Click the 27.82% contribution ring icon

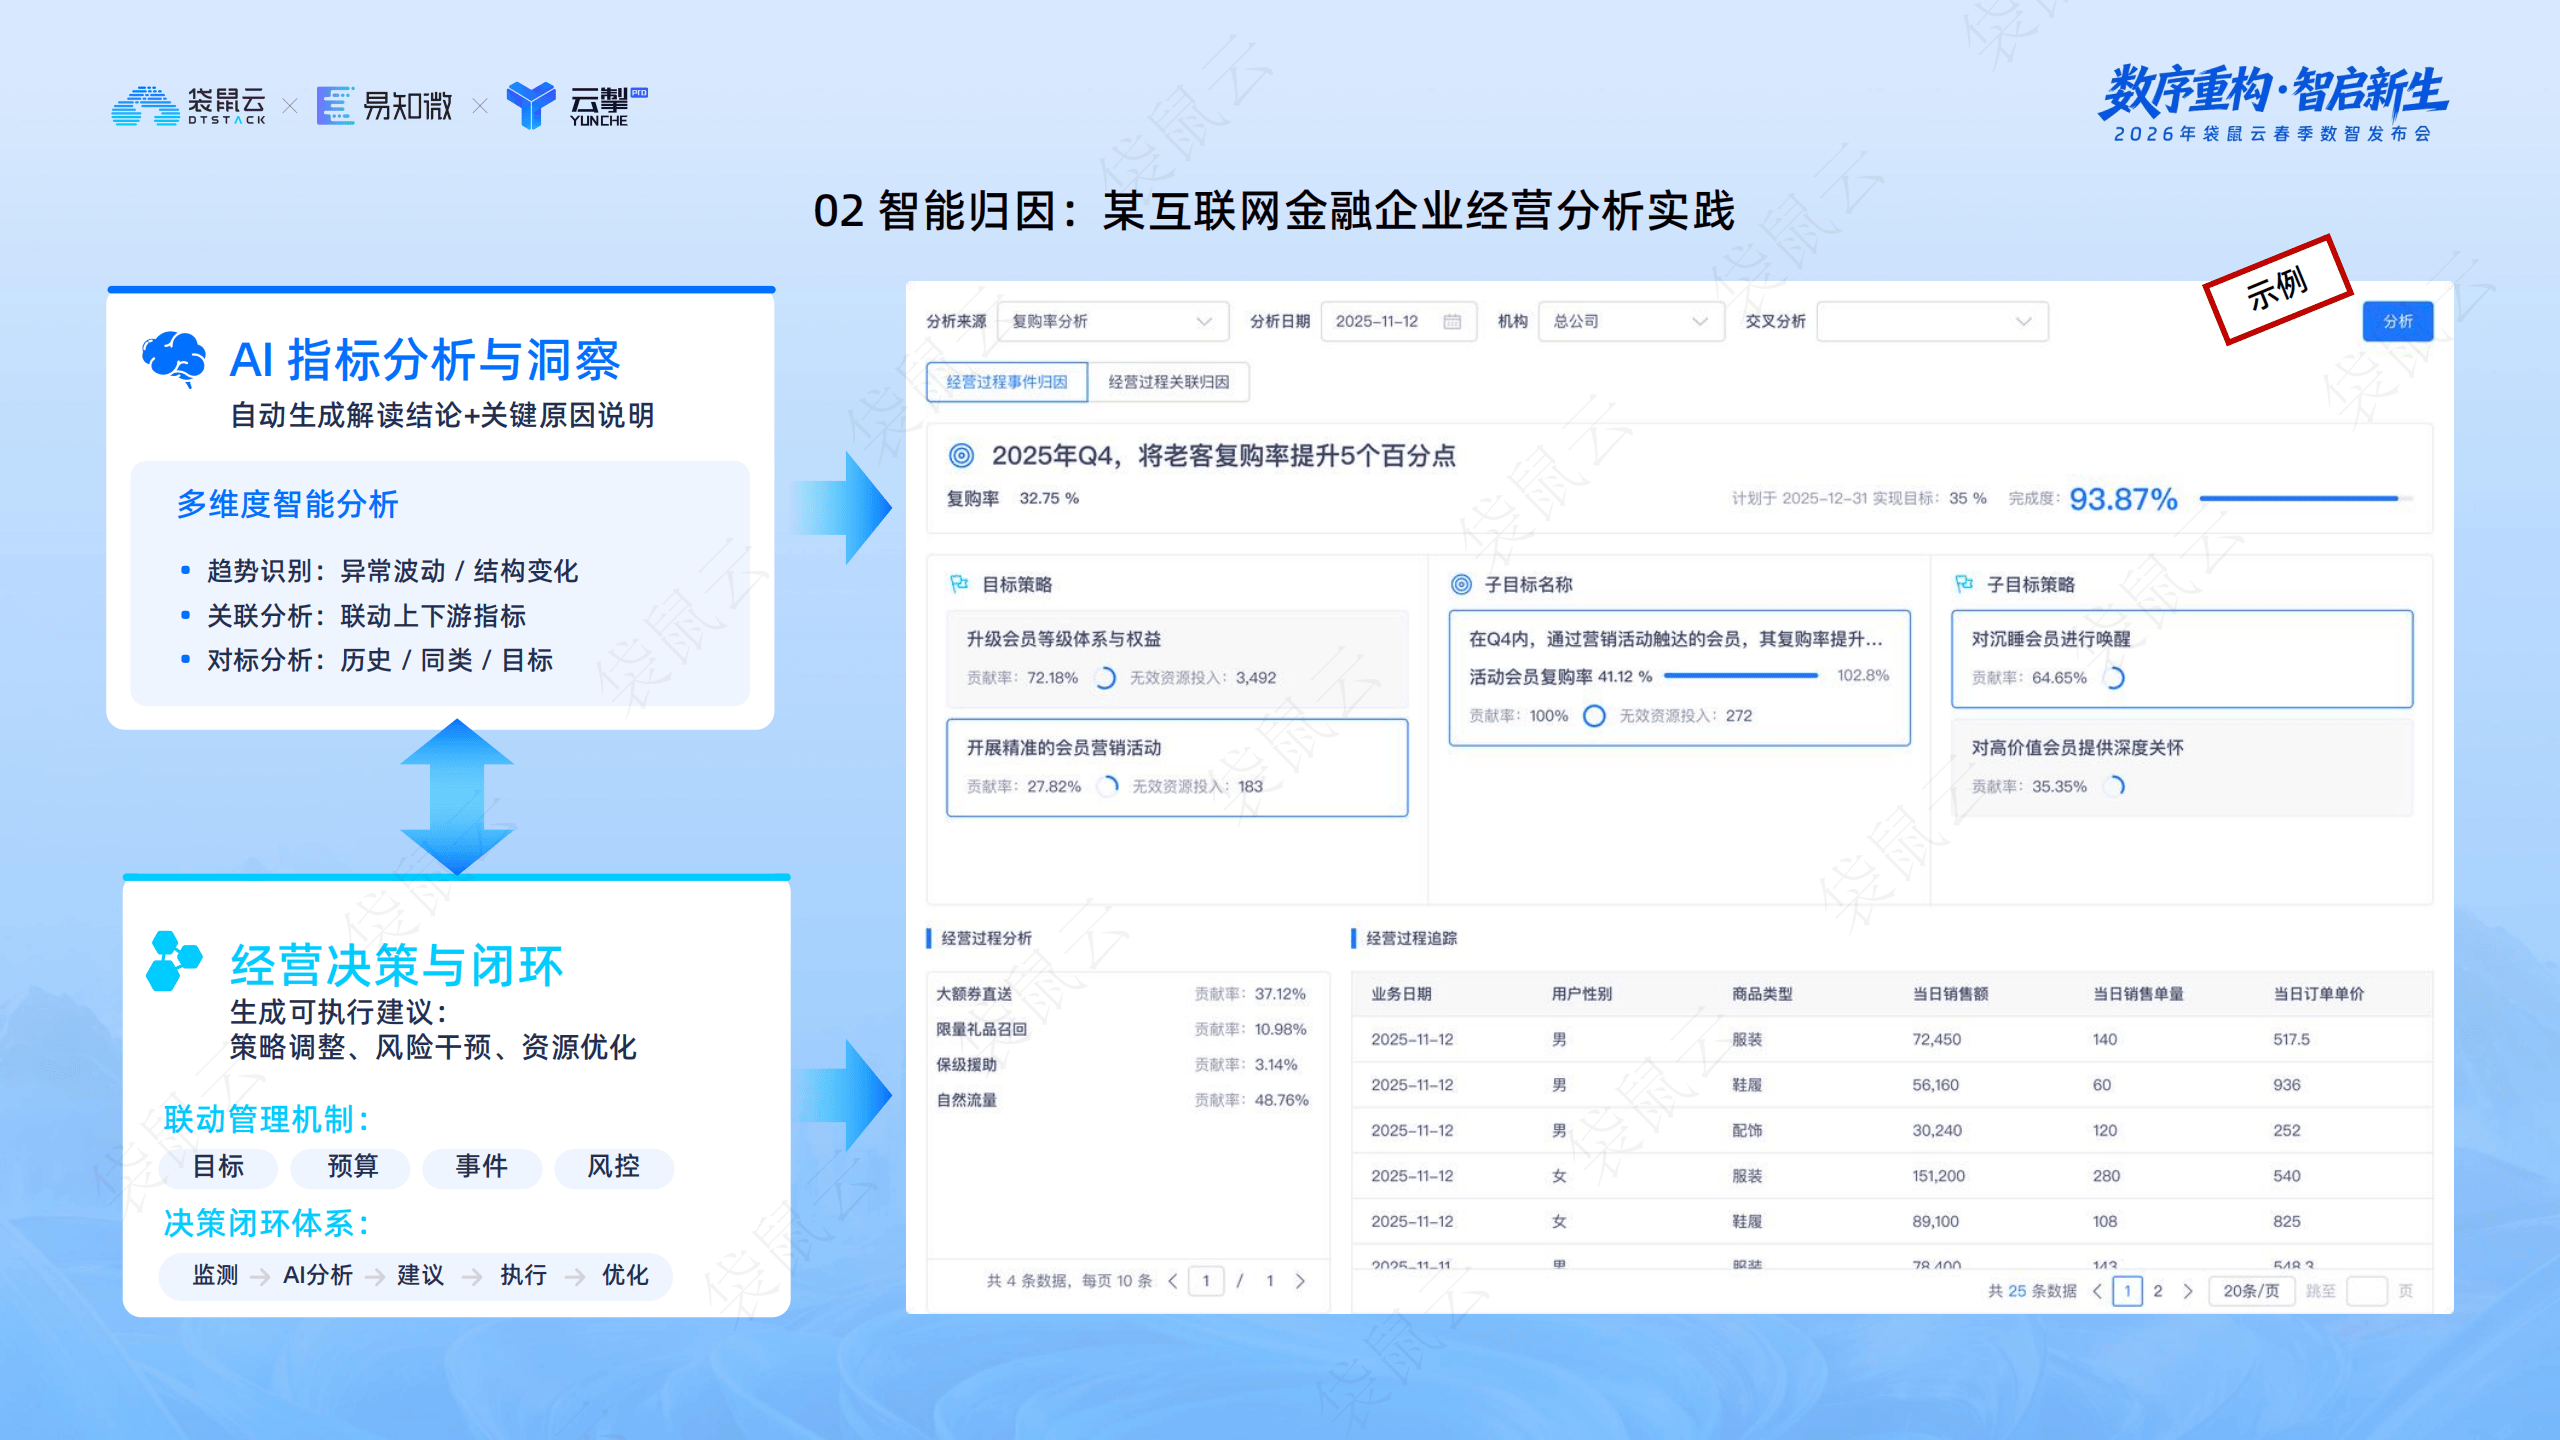coord(1107,786)
